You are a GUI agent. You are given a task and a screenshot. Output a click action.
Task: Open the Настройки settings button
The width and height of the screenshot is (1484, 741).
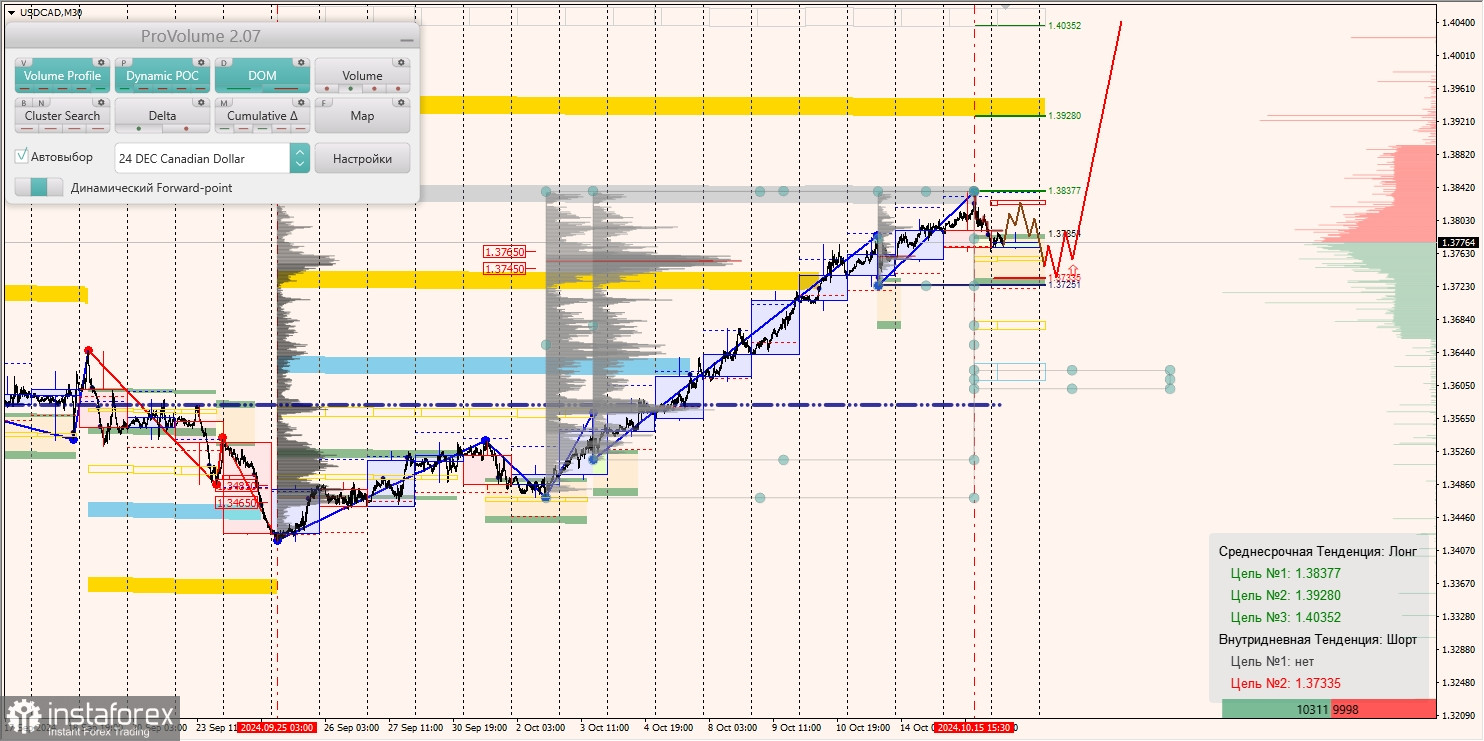coord(362,158)
